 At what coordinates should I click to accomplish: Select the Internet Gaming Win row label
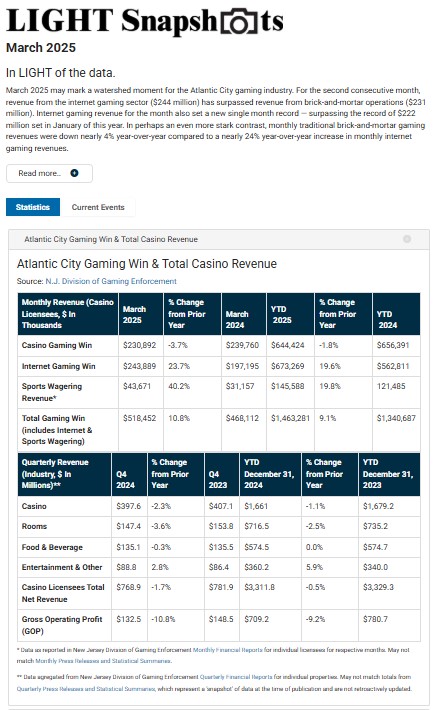pos(58,366)
